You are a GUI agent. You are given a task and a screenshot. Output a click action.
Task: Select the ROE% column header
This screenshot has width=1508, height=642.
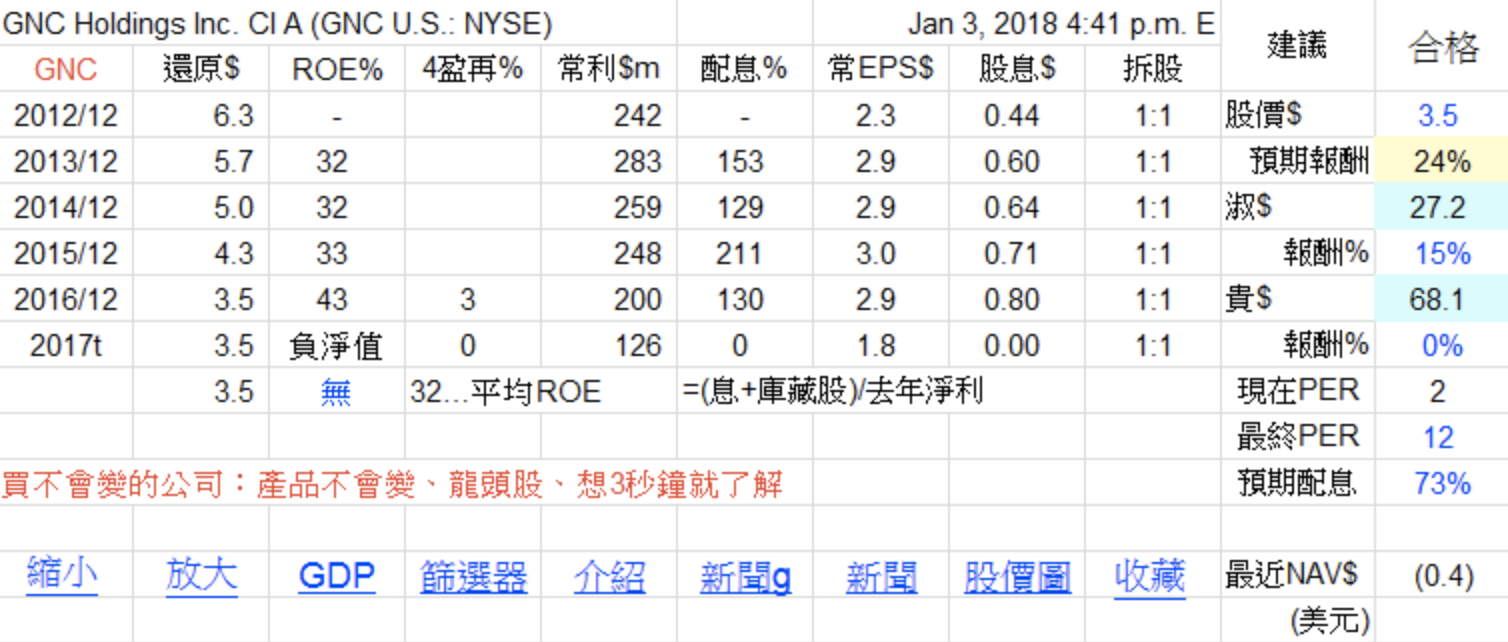coord(337,69)
